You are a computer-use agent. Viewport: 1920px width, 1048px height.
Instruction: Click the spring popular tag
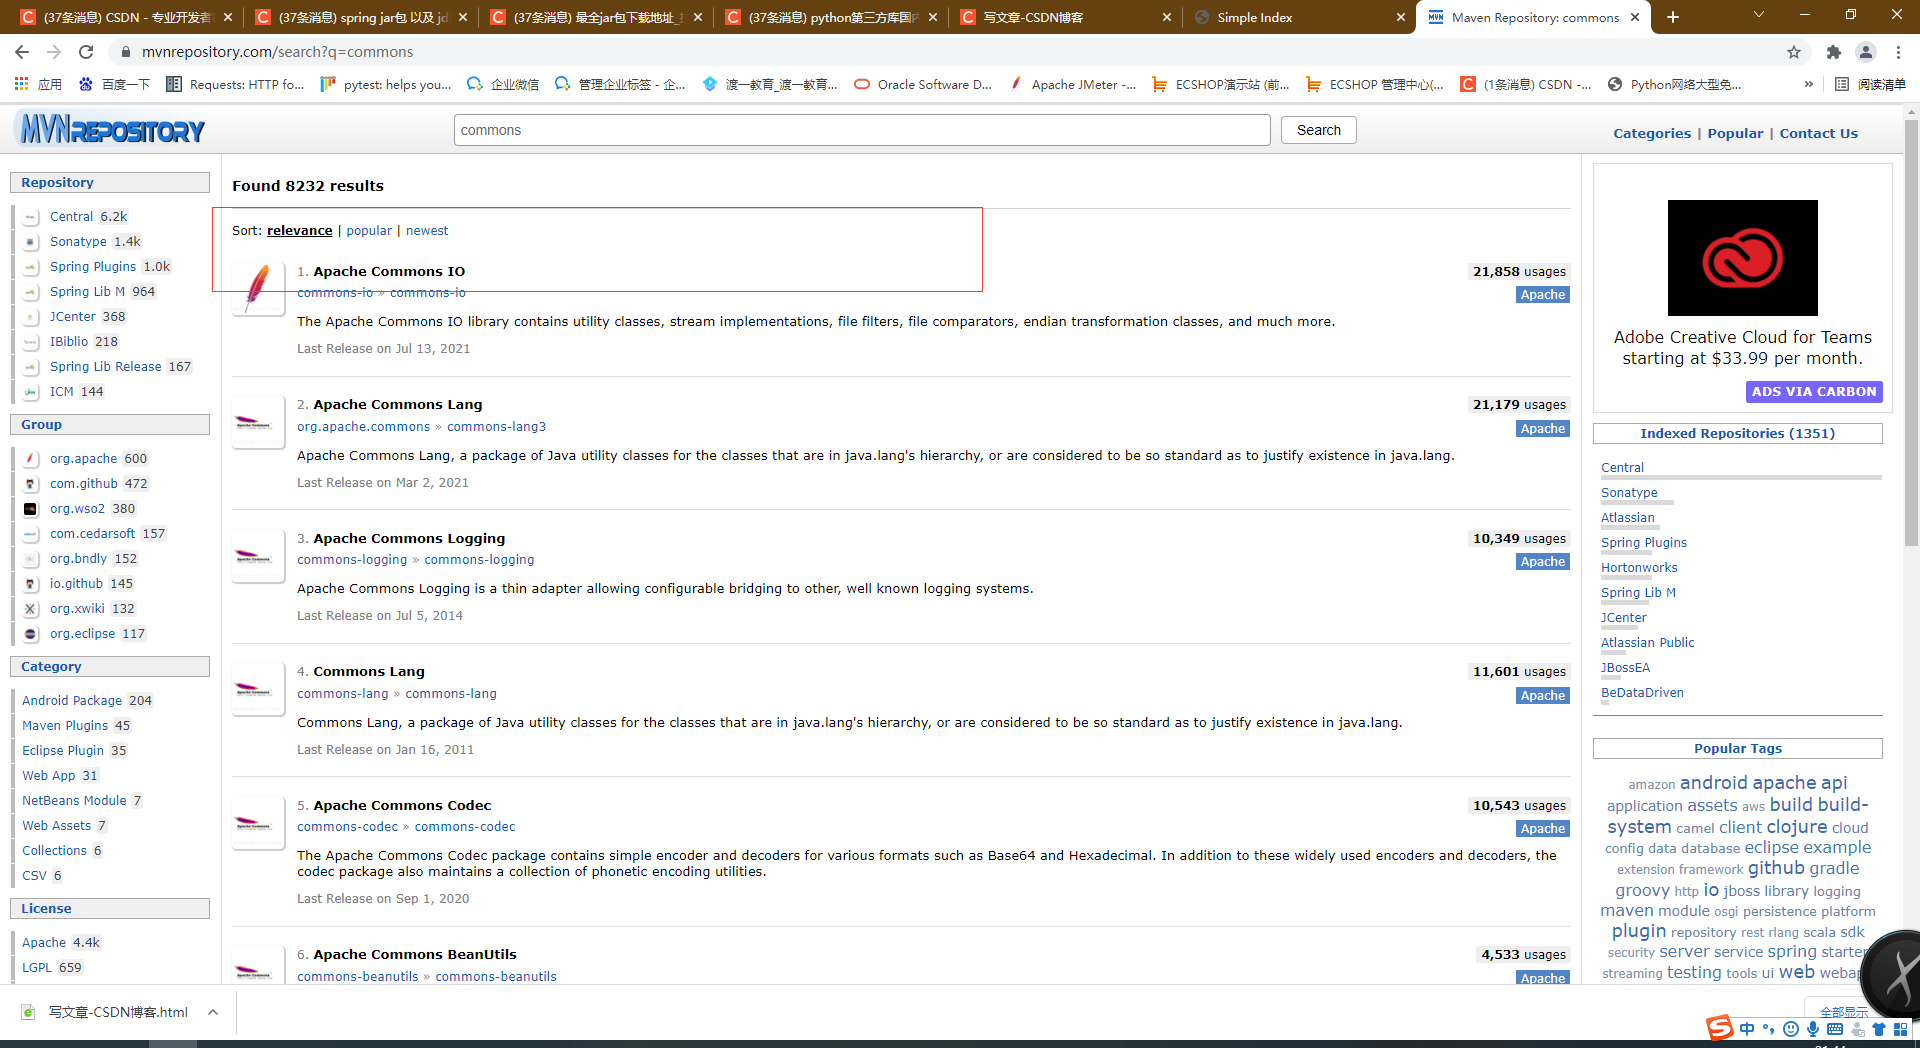point(1791,952)
